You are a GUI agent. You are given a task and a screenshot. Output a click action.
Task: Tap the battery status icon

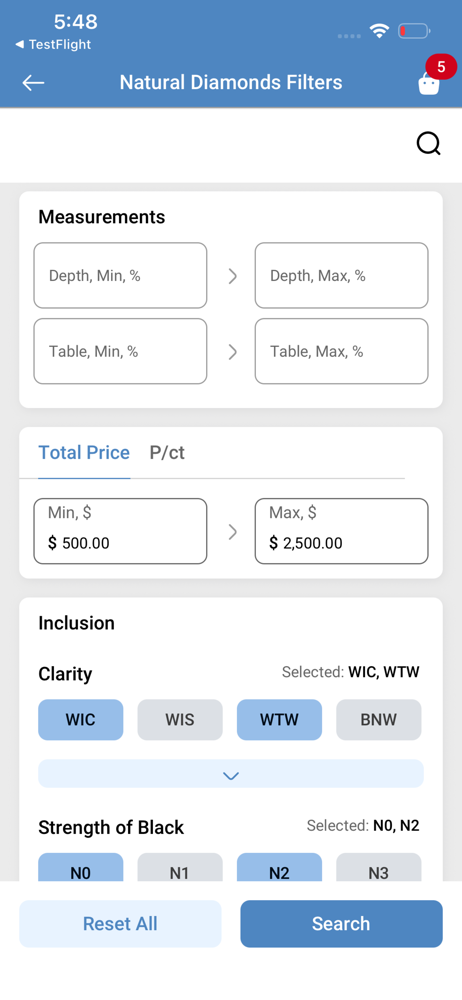[x=414, y=31]
